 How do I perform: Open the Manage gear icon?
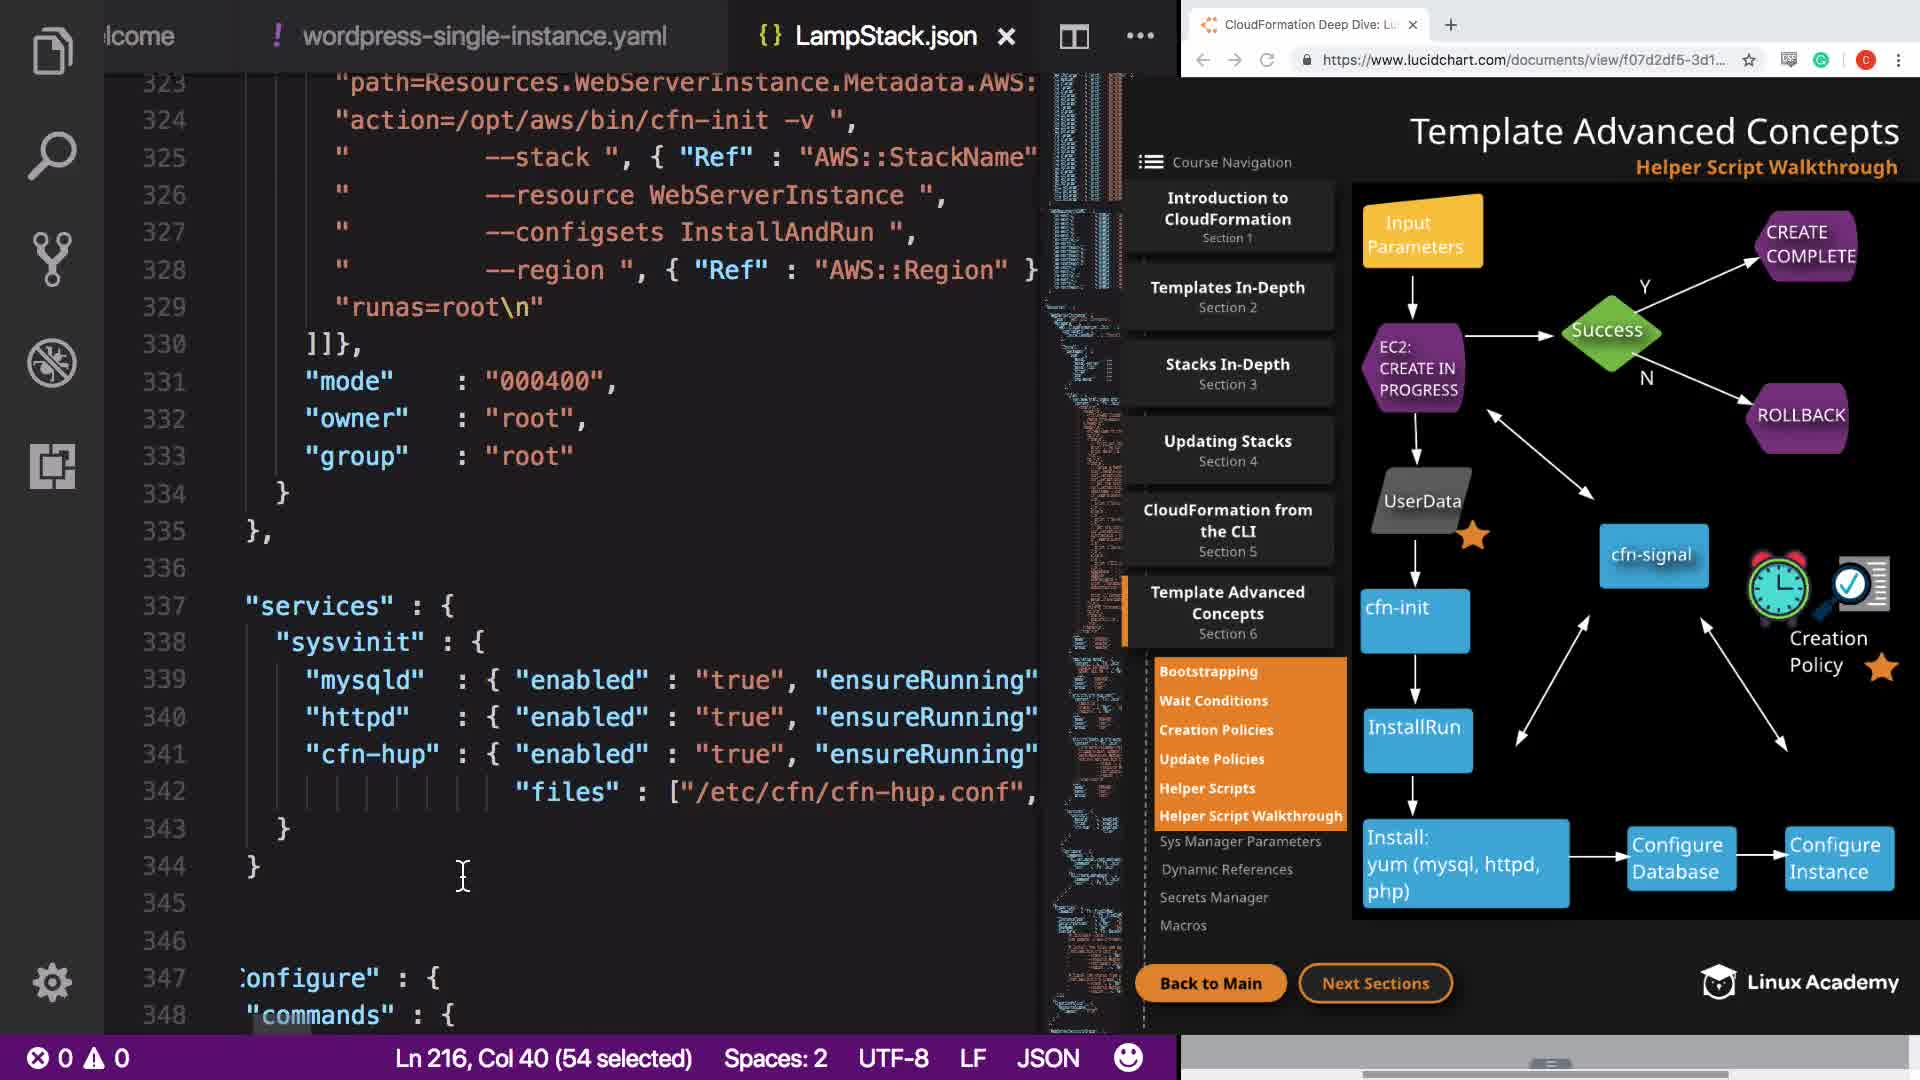click(x=52, y=982)
